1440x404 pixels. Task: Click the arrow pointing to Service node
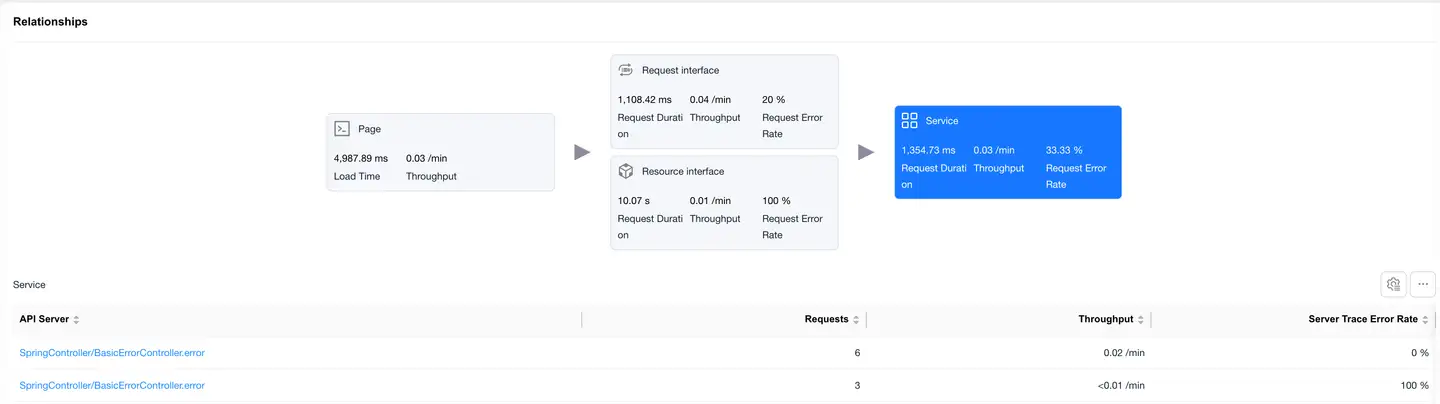tap(866, 152)
